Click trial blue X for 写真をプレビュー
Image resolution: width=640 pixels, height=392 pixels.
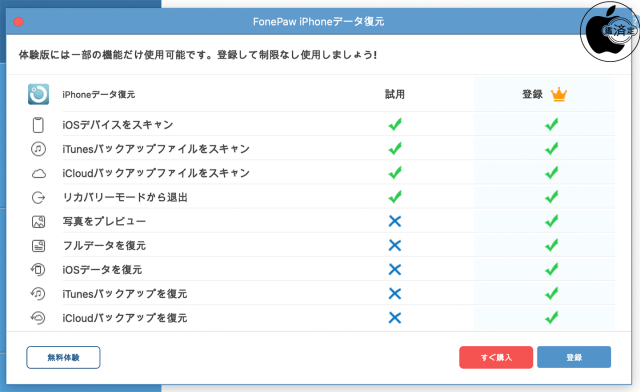(x=395, y=221)
